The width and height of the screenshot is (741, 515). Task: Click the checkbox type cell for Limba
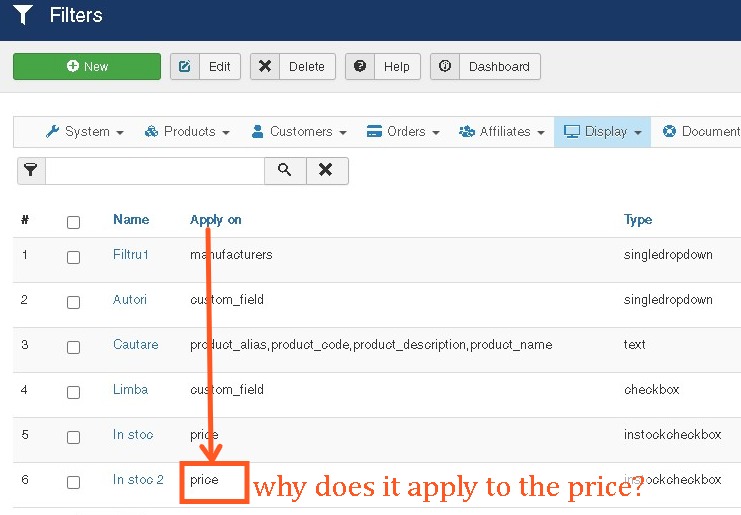[x=651, y=389]
